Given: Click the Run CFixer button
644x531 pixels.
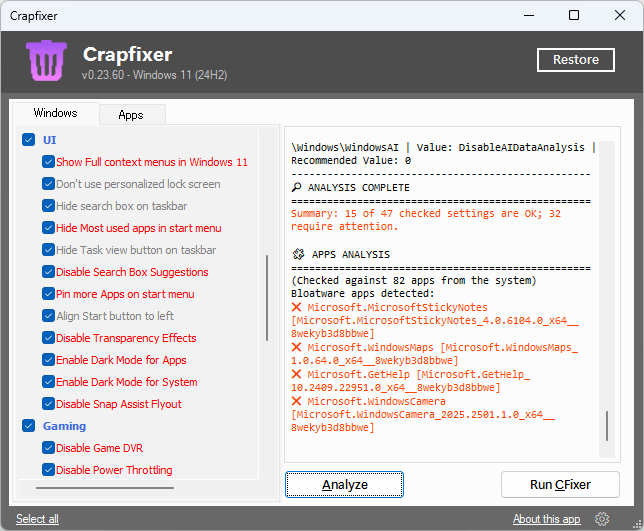Looking at the screenshot, I should click(560, 485).
